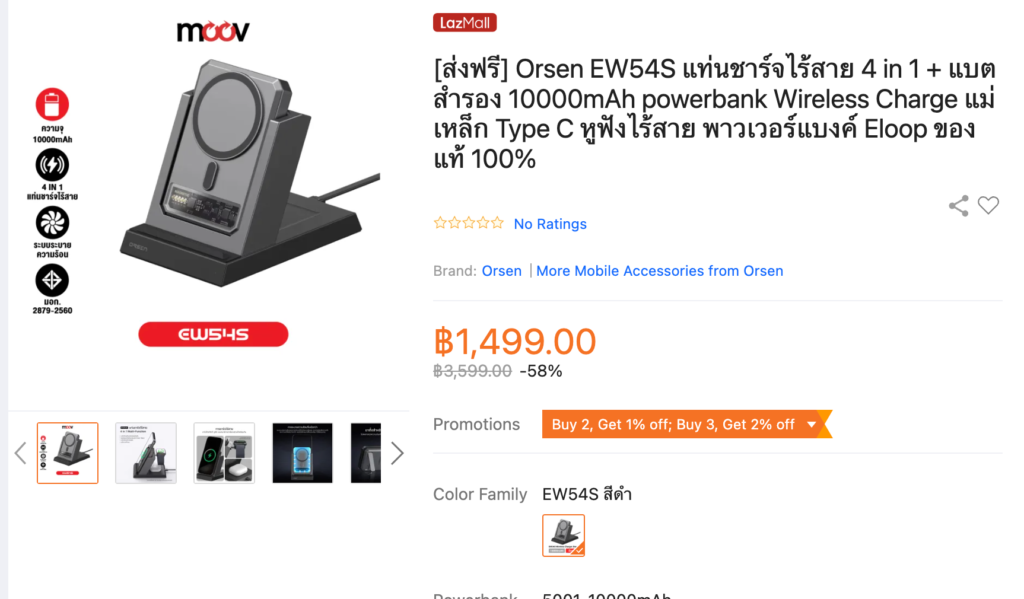Select the EW54S black color swatch
The width and height of the screenshot is (1024, 599).
coord(564,536)
